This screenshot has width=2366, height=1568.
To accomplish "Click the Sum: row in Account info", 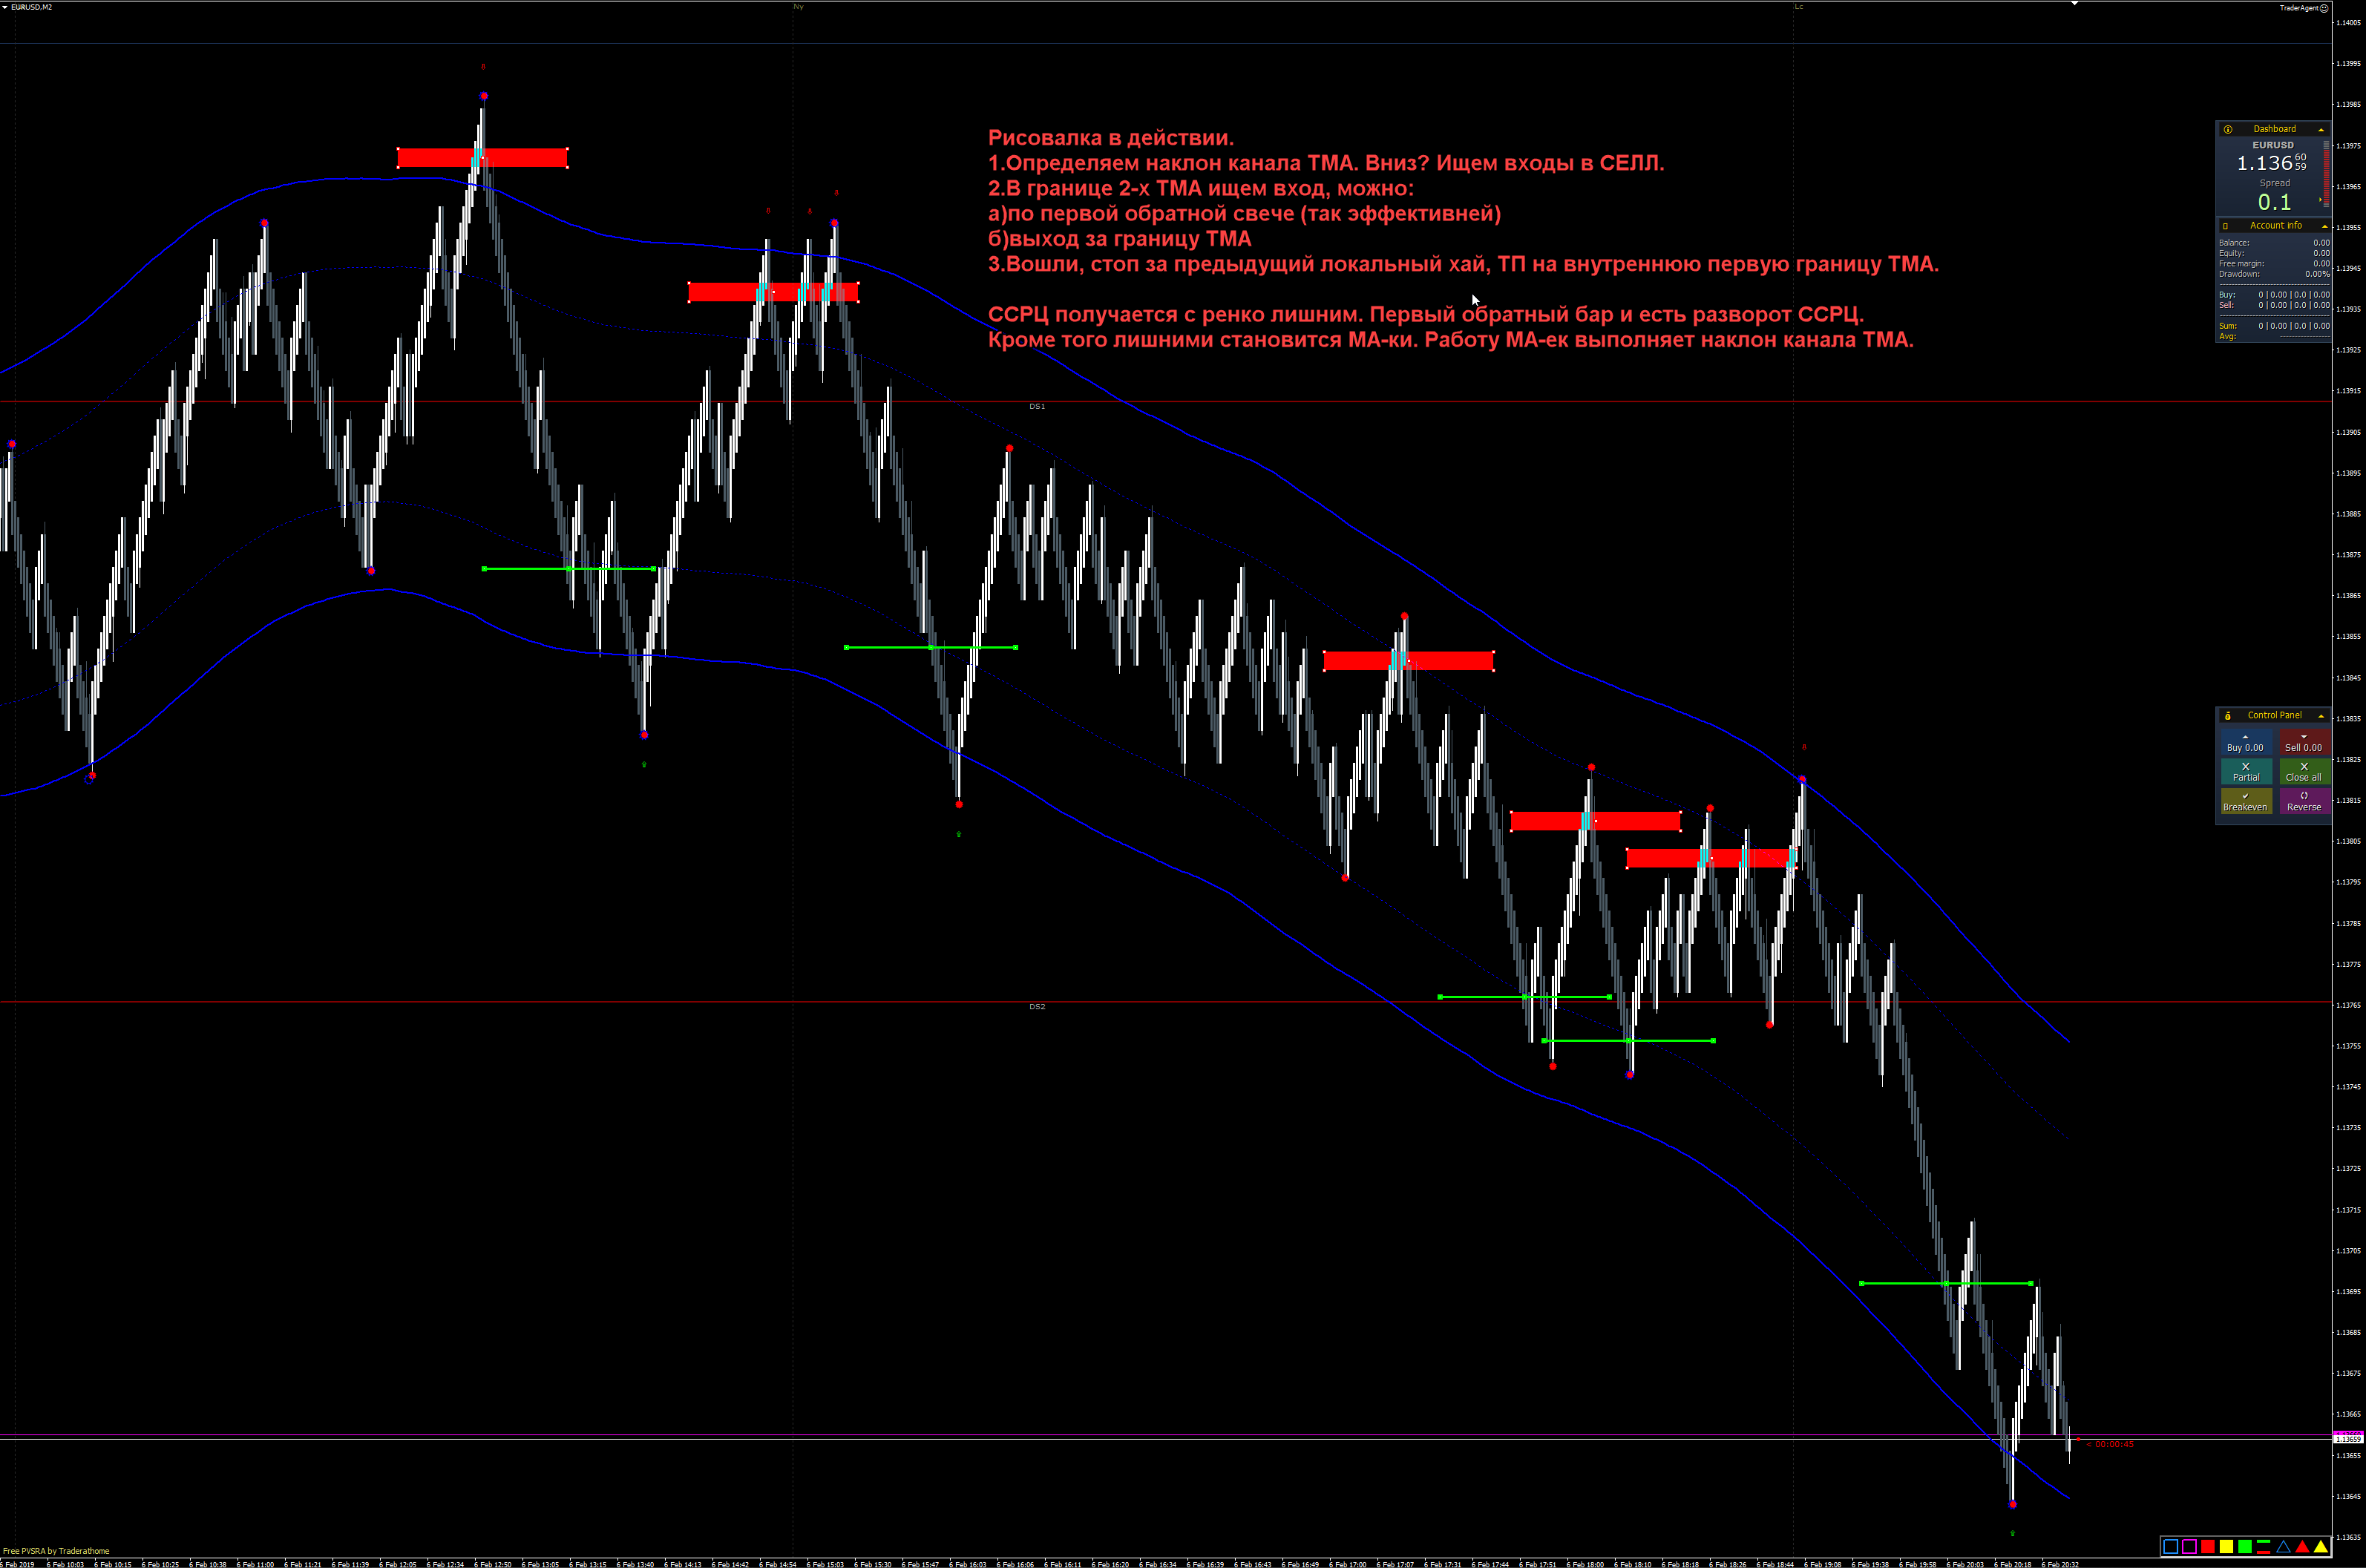I will pyautogui.click(x=2274, y=326).
